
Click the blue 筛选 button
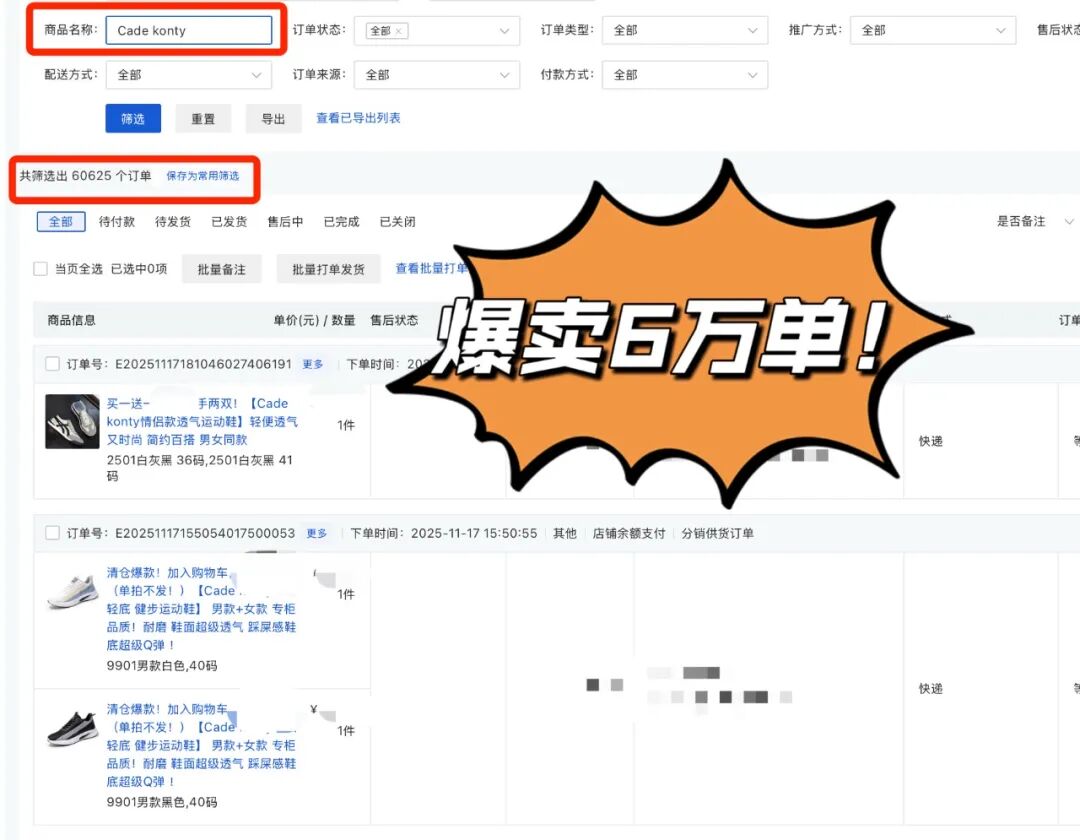point(133,118)
